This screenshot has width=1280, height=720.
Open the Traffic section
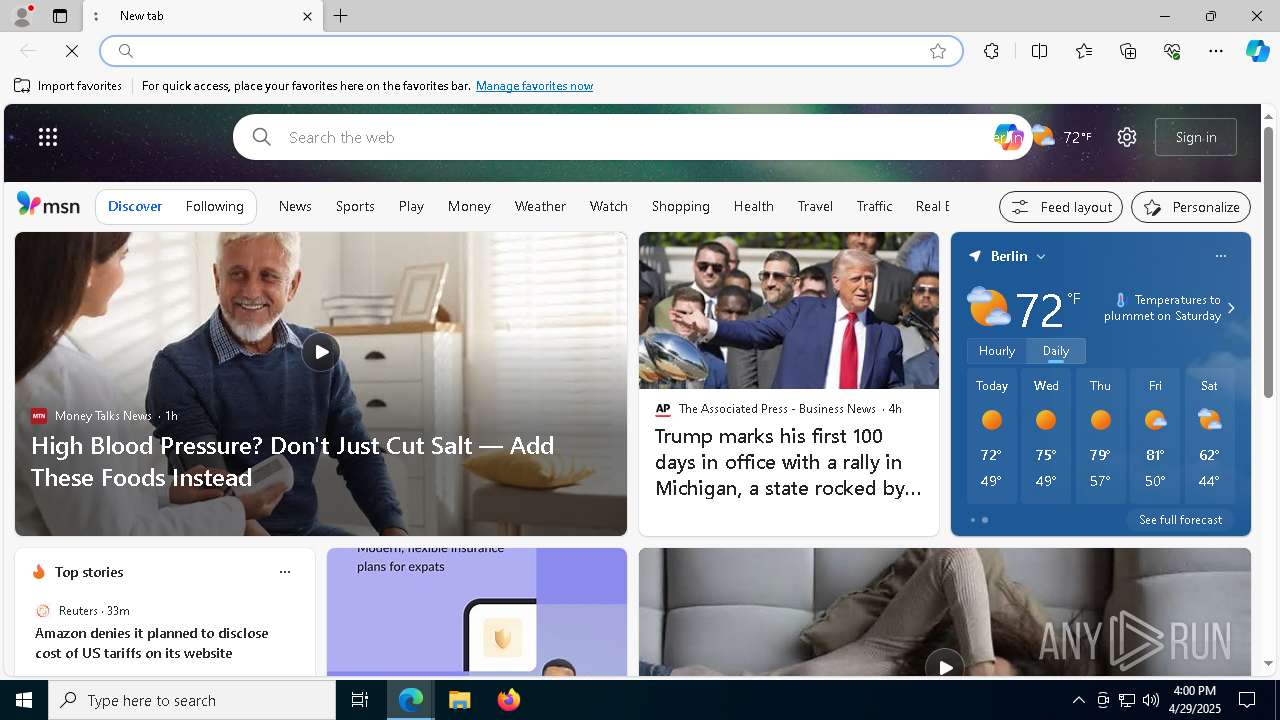[x=874, y=206]
